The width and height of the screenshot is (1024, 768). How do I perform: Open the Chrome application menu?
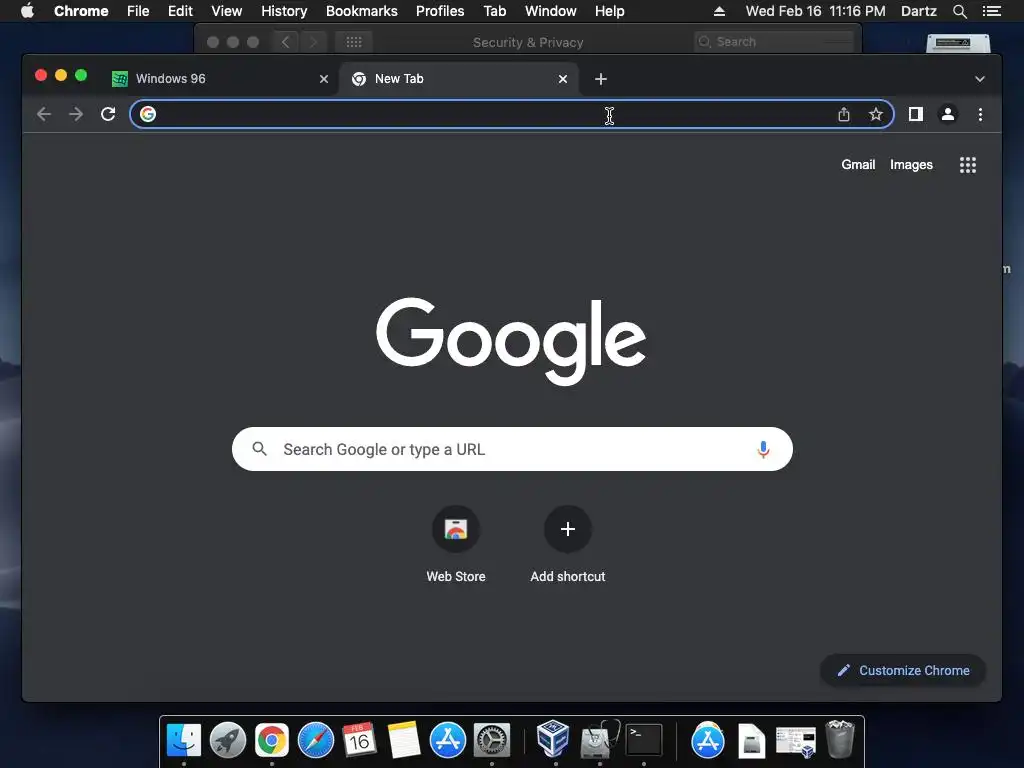coord(81,11)
